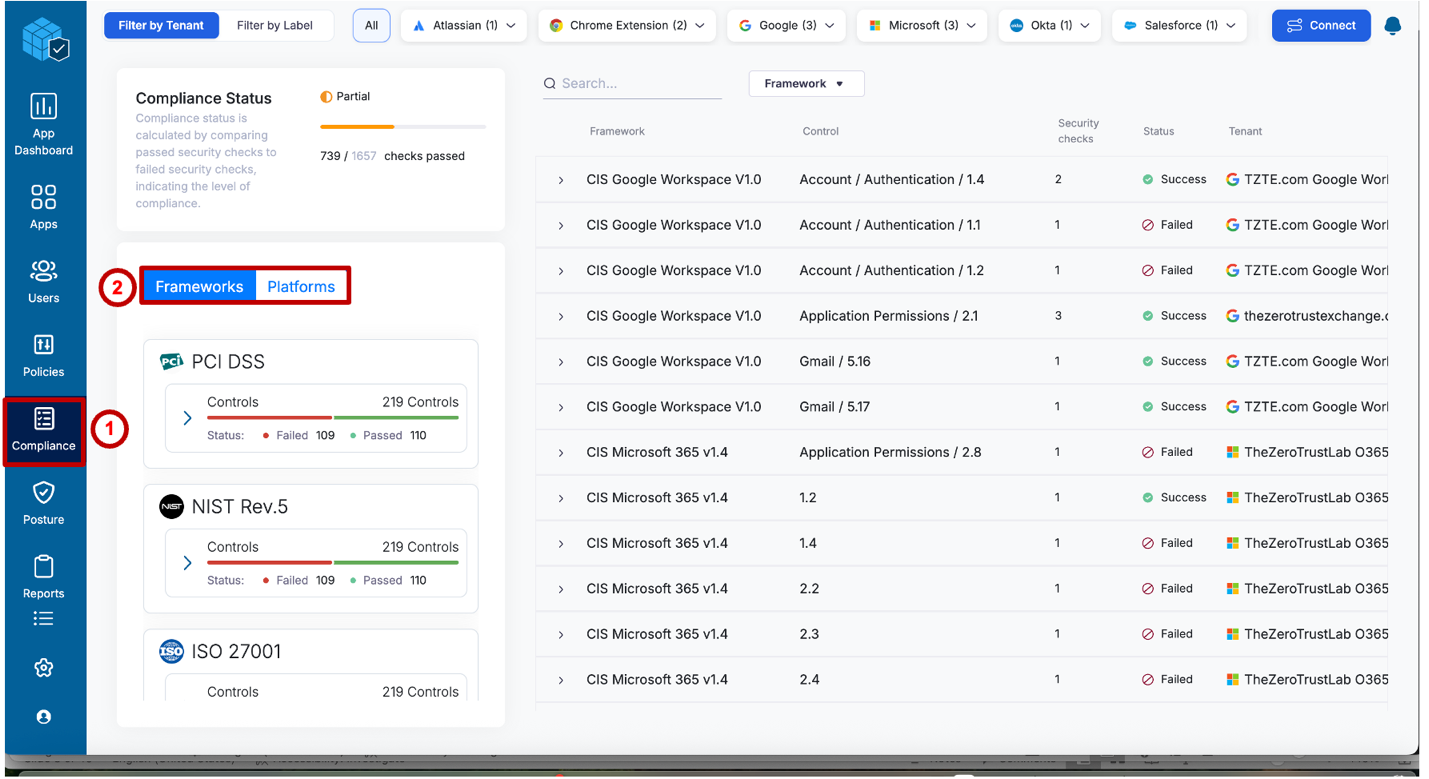
Task: Click the cube logo at top left
Action: pos(45,40)
